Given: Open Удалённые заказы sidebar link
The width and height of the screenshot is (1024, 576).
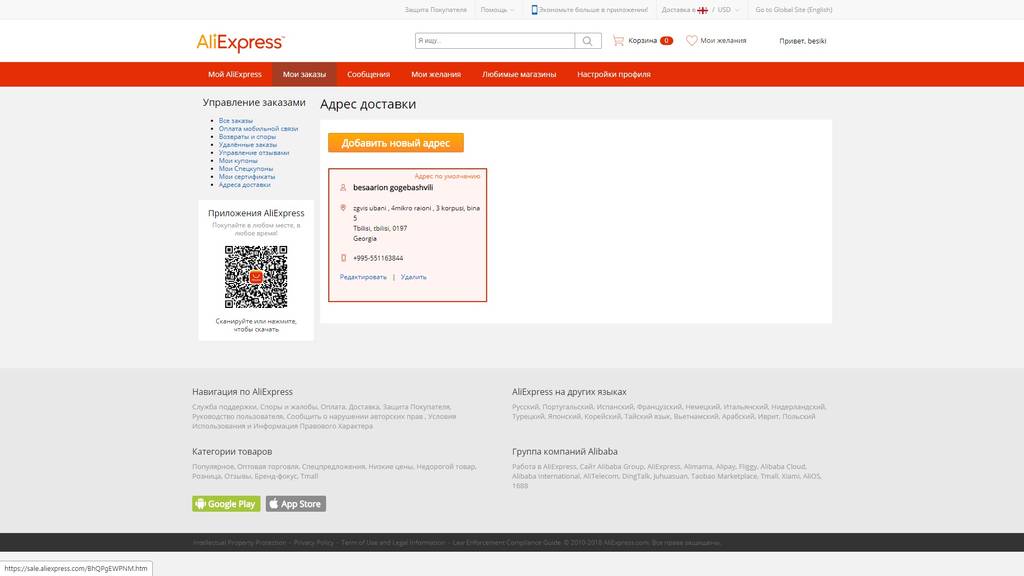Looking at the screenshot, I should [x=248, y=145].
